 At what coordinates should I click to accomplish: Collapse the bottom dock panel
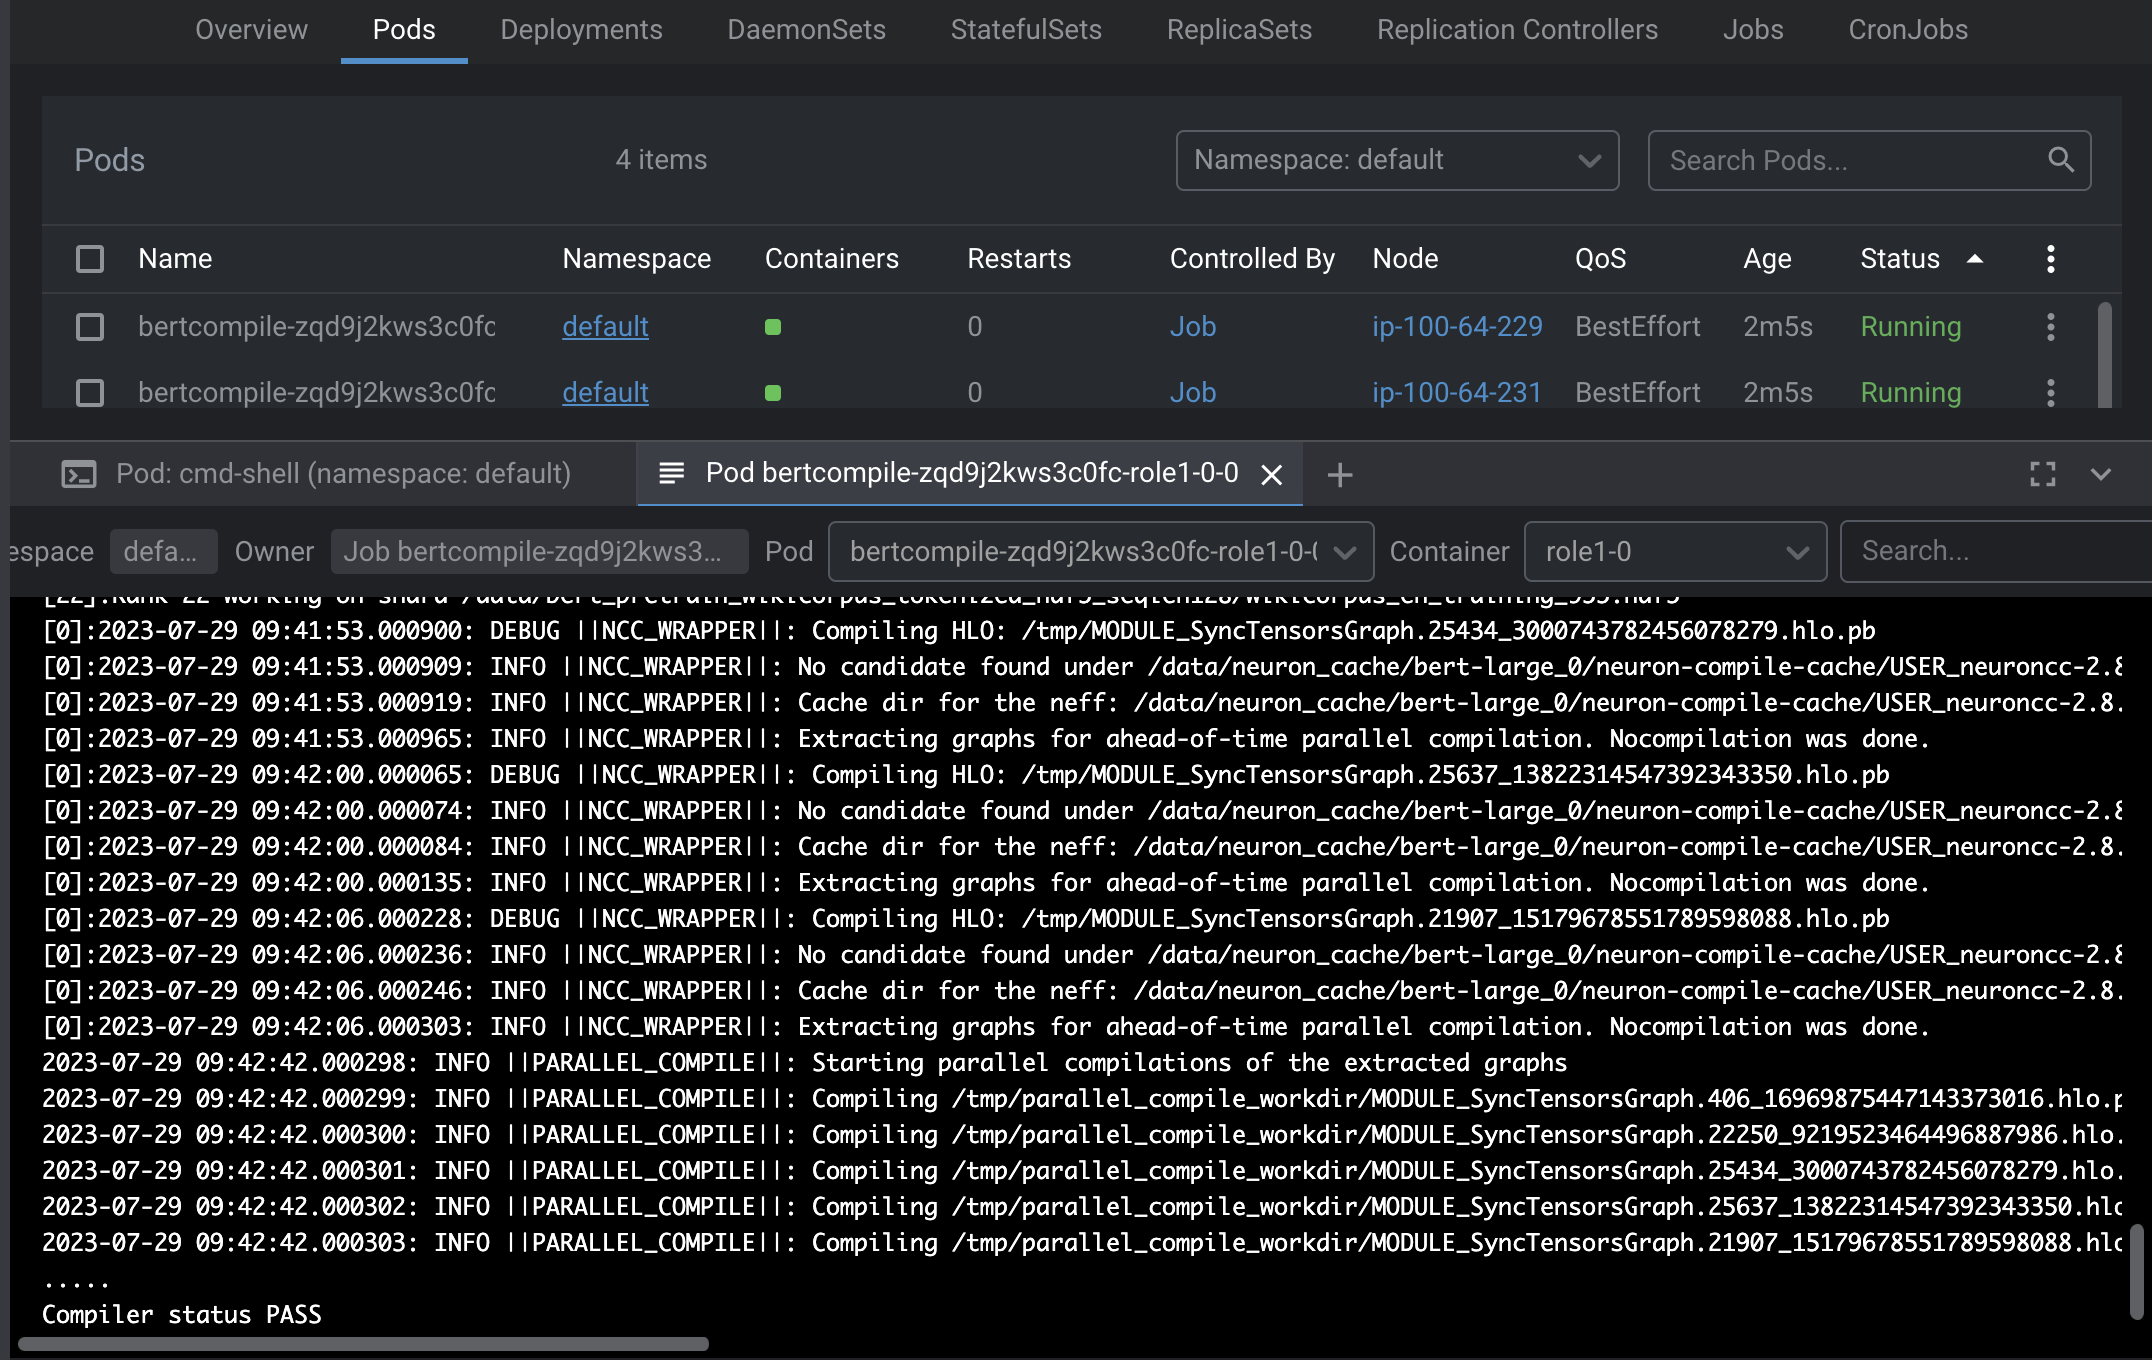(x=2101, y=474)
